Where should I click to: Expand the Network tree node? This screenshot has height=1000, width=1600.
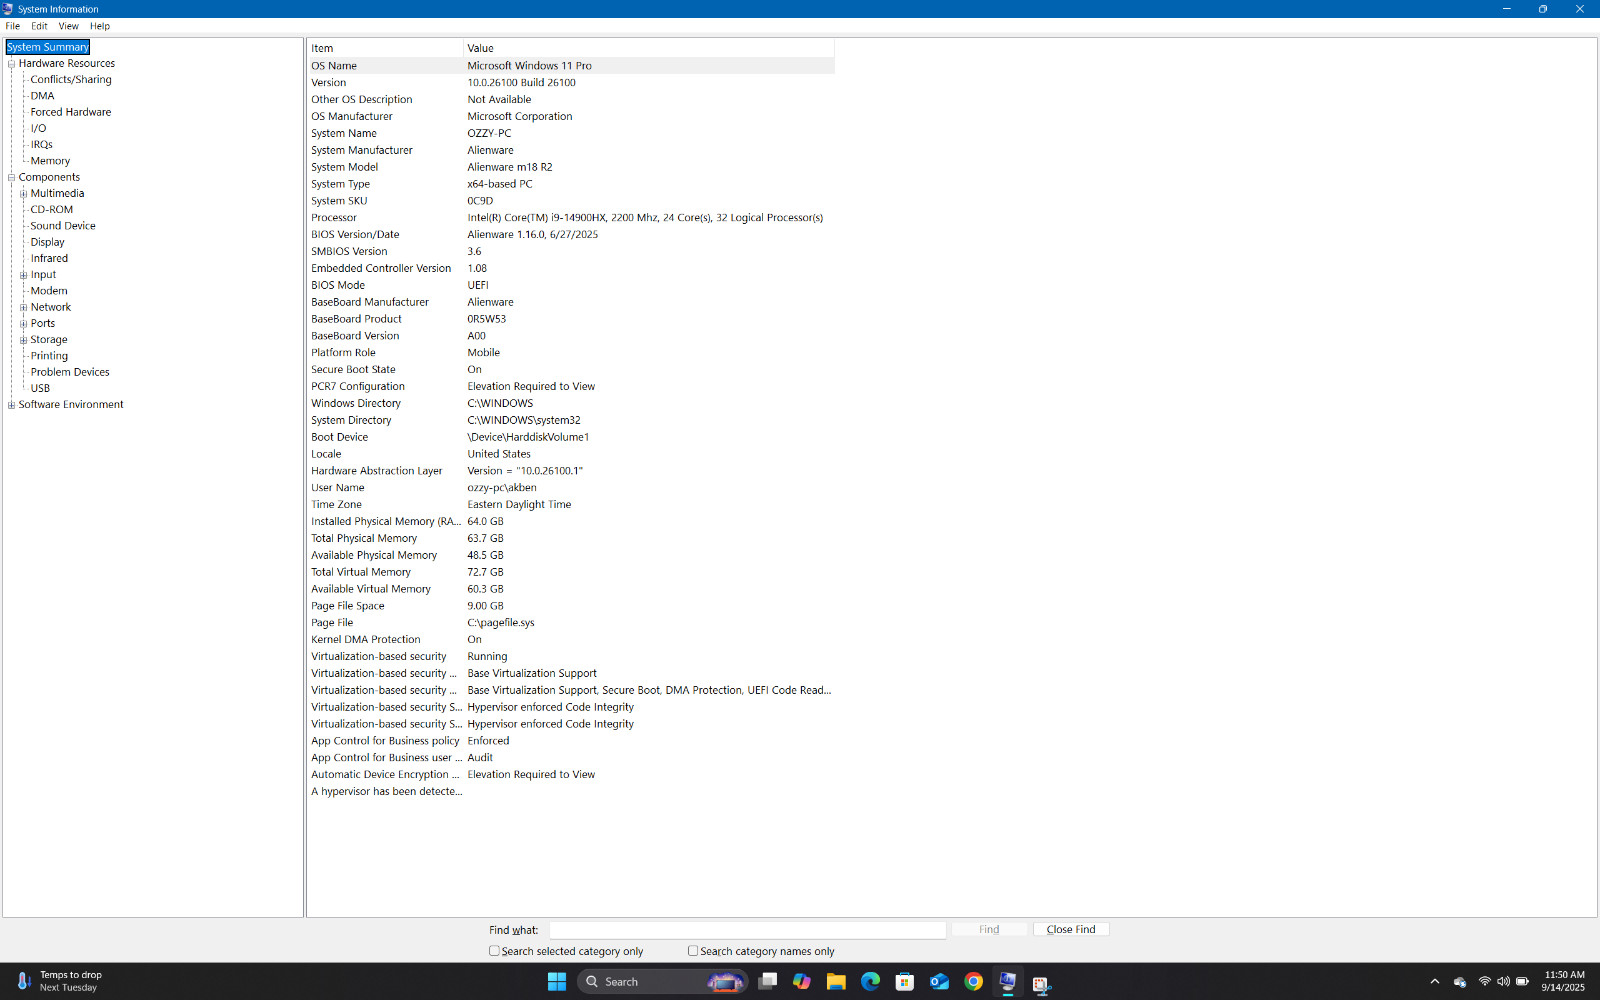click(x=24, y=308)
